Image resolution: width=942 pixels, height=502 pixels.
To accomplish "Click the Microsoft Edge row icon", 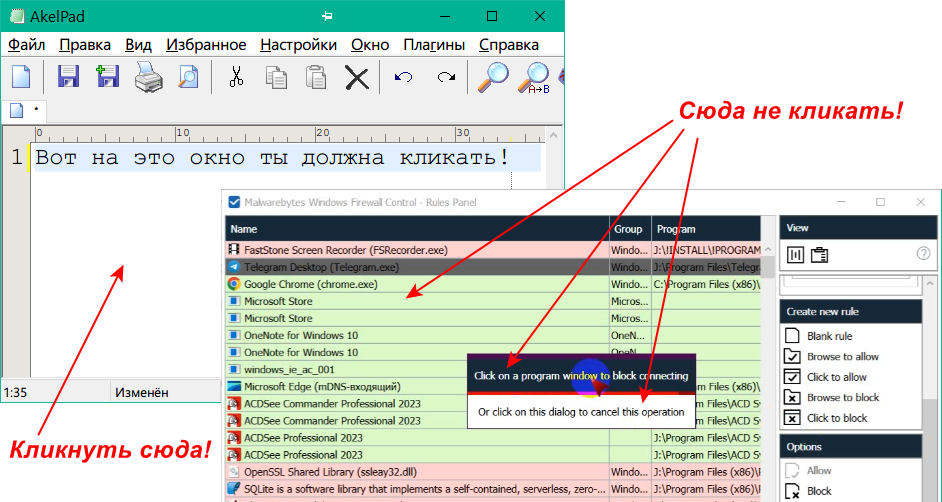I will tap(234, 386).
